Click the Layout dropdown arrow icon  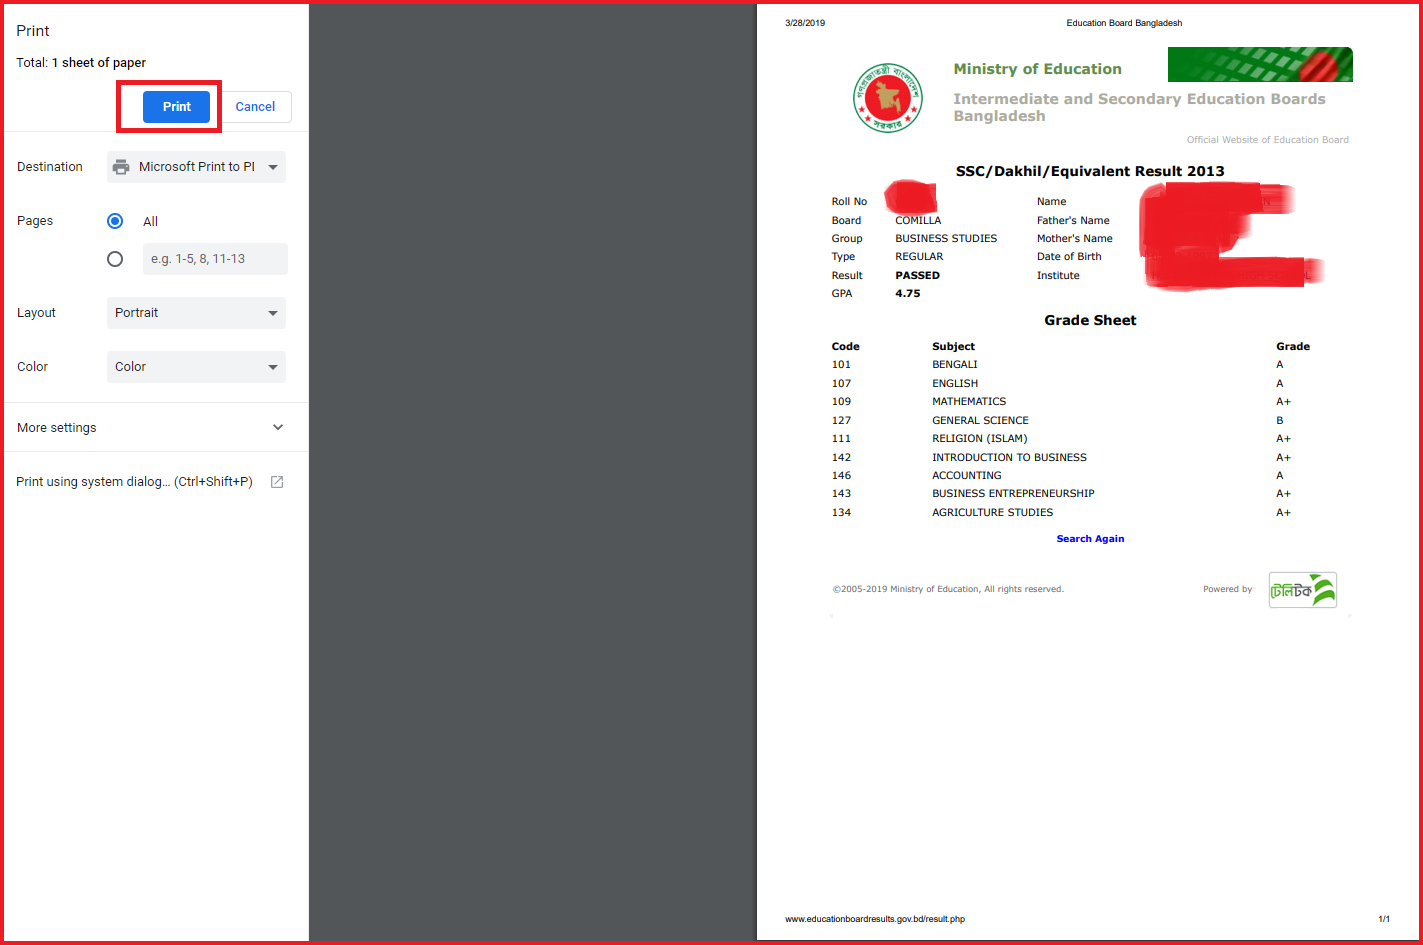271,312
